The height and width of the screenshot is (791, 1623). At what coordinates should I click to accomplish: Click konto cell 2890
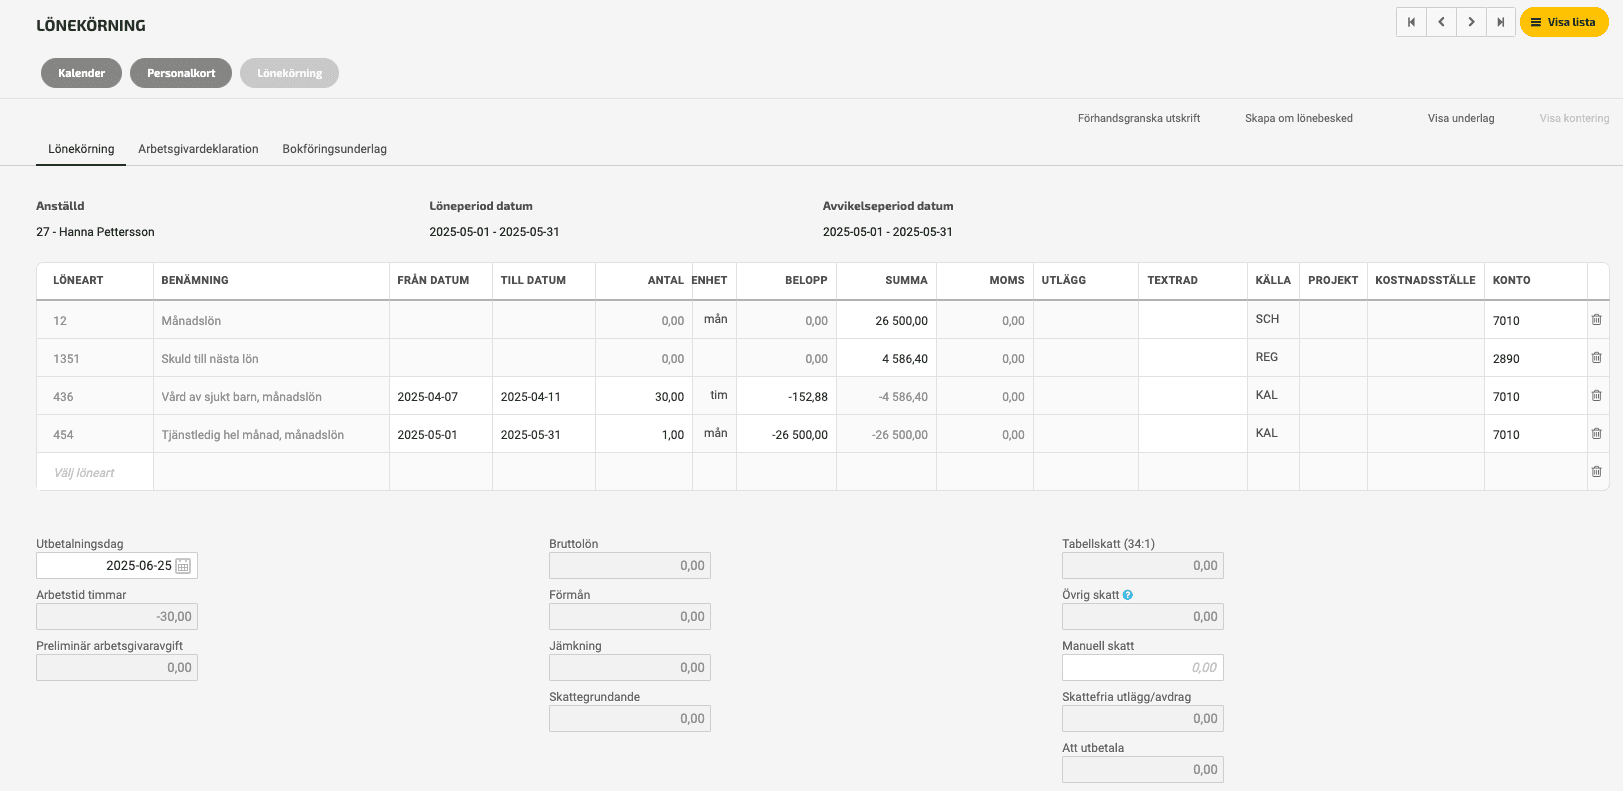1536,358
